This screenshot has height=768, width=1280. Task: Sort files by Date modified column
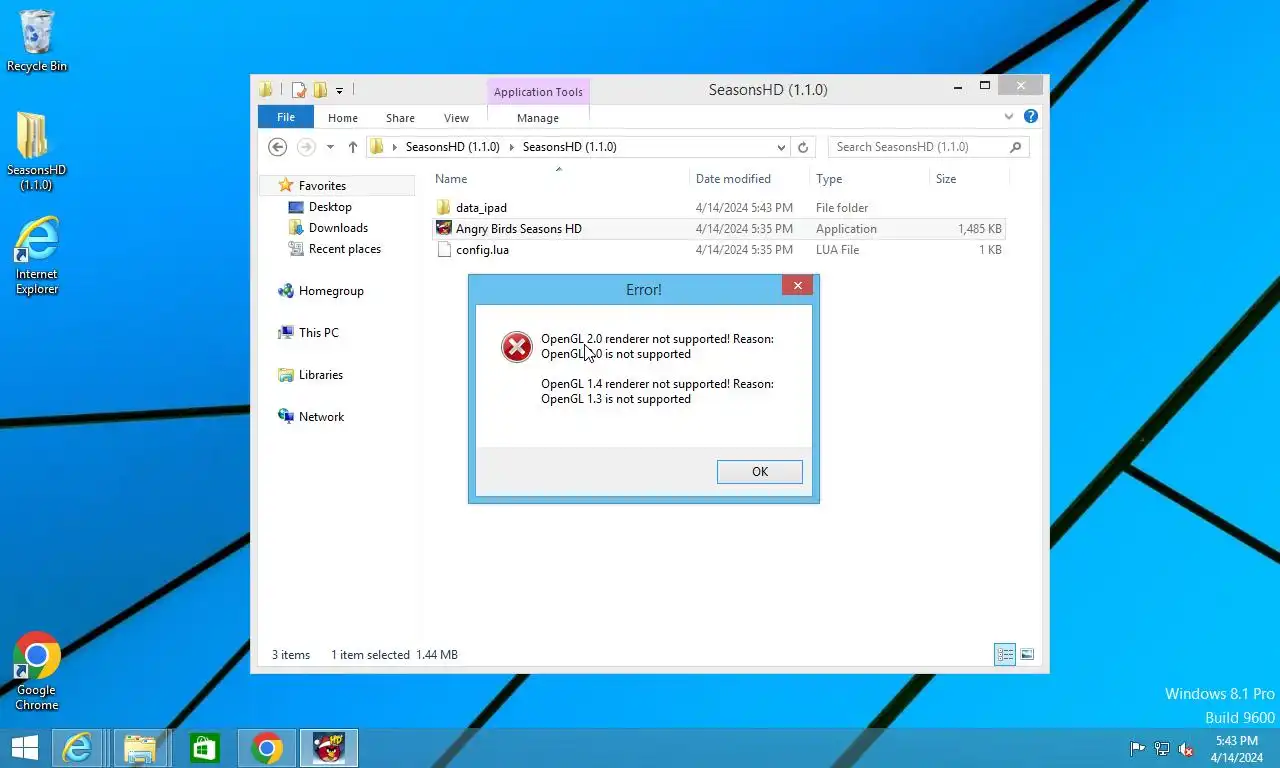[x=749, y=179]
